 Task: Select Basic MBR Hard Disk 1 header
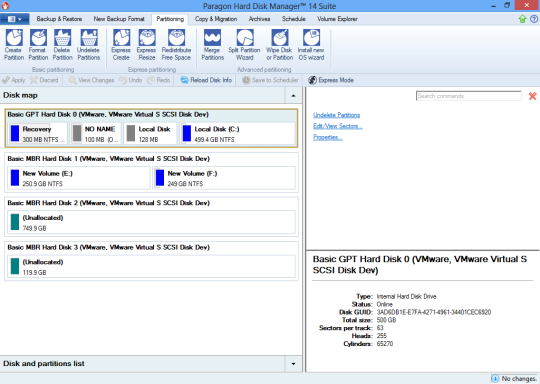(108, 159)
